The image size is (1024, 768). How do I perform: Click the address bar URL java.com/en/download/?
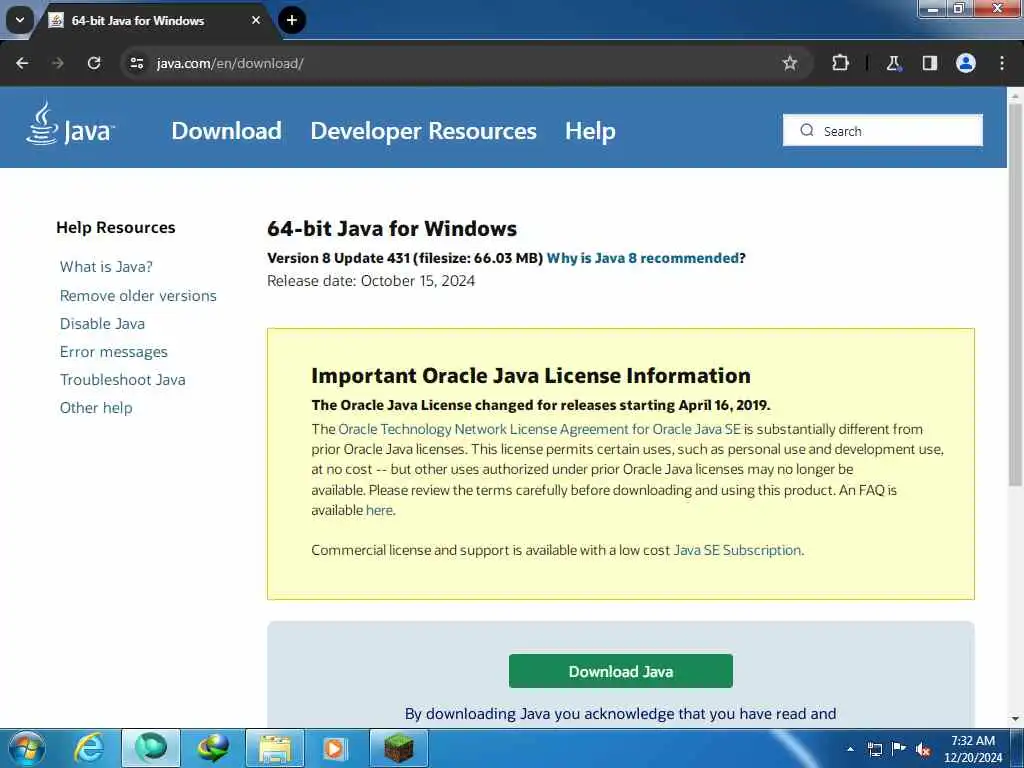(x=230, y=63)
